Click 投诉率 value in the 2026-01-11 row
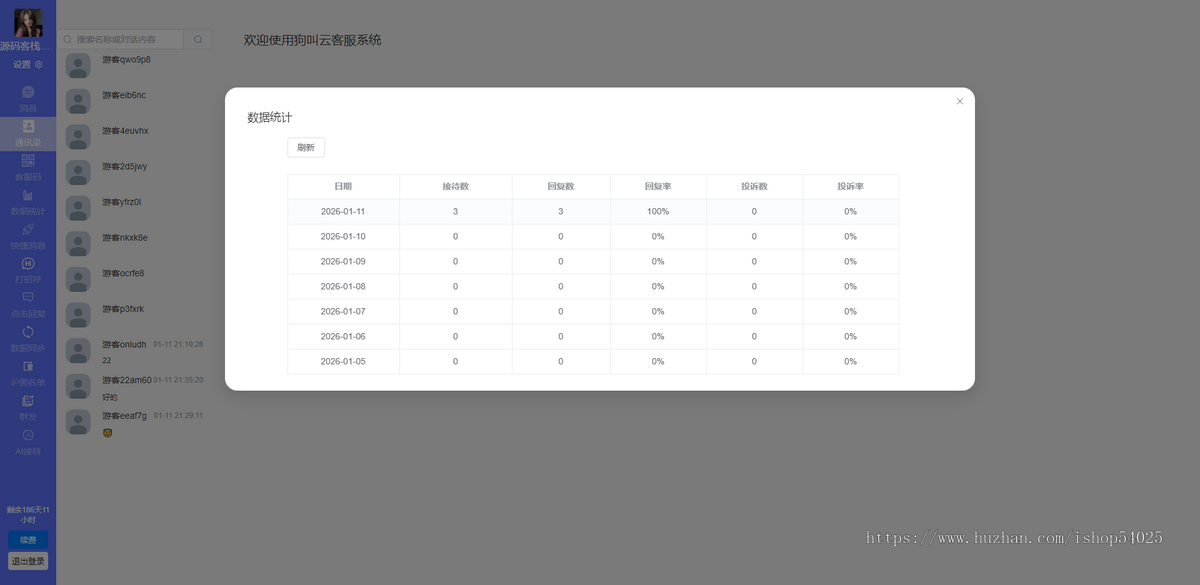Viewport: 1200px width, 585px height. (850, 212)
